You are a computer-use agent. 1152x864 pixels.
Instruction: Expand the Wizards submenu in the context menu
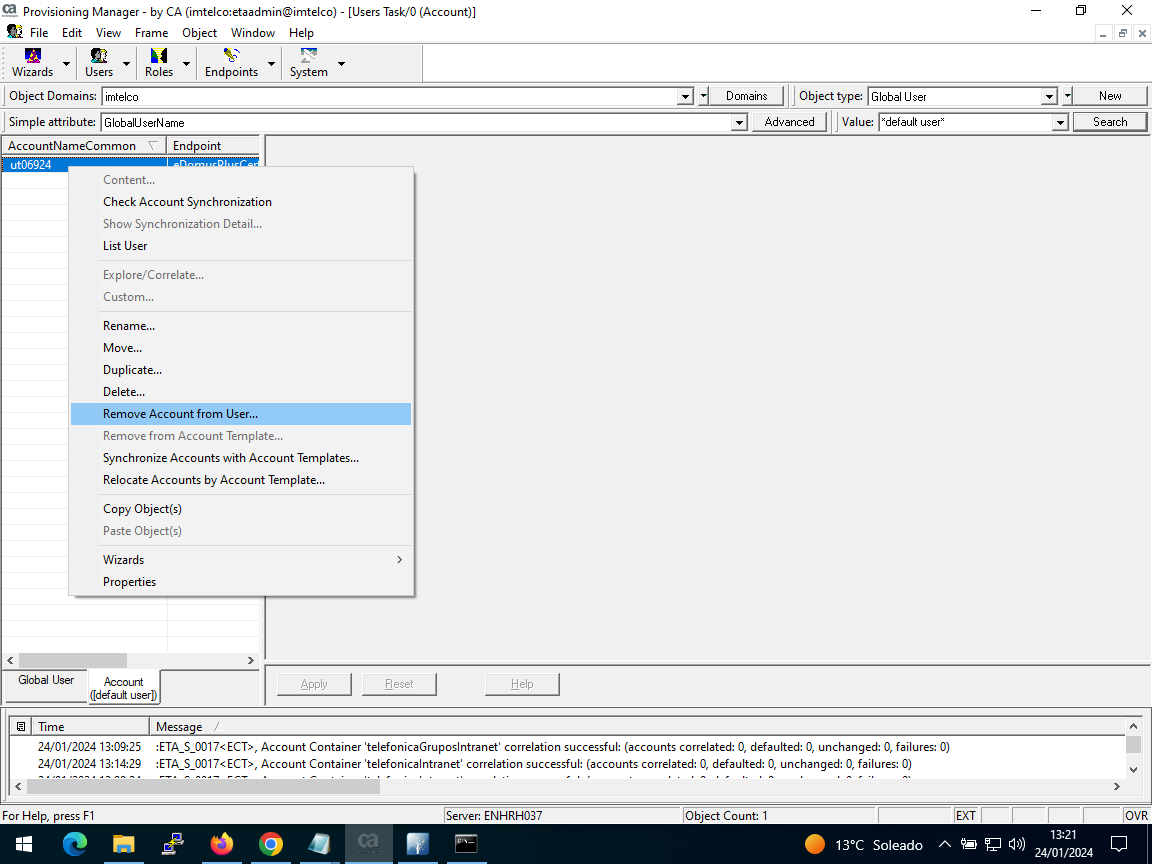click(123, 559)
